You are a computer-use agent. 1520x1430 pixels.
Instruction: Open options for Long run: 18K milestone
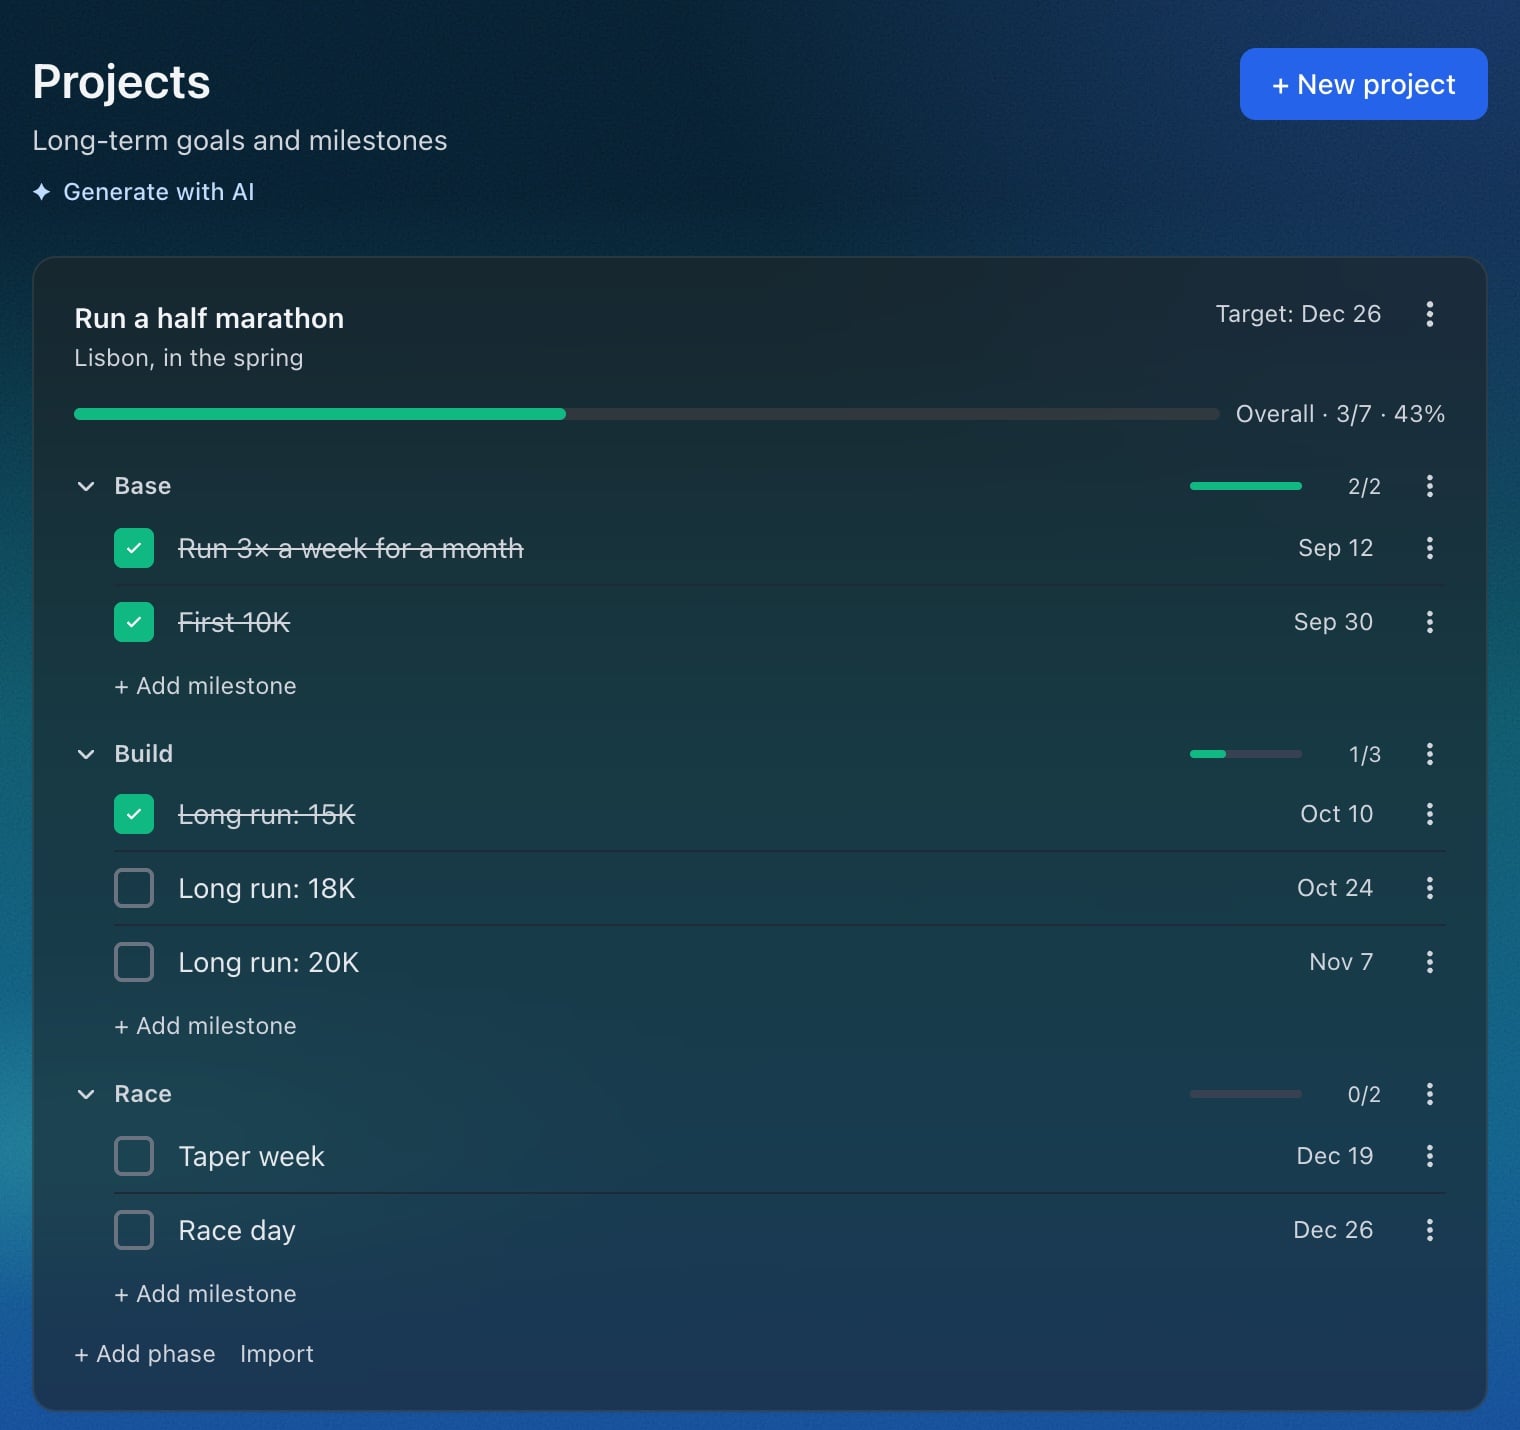pyautogui.click(x=1430, y=888)
